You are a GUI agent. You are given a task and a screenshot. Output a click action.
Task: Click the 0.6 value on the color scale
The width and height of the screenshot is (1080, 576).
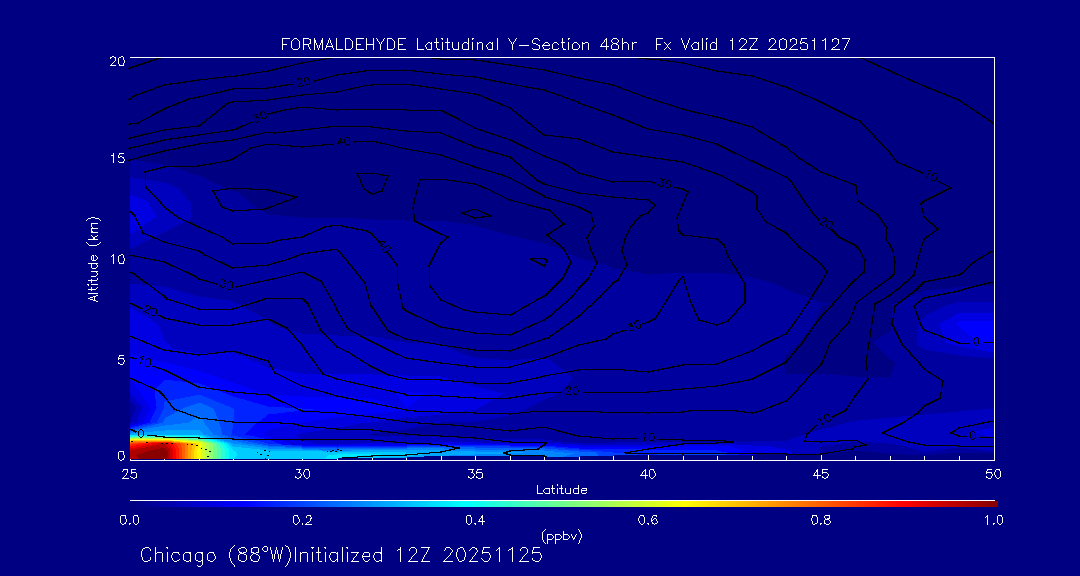647,520
